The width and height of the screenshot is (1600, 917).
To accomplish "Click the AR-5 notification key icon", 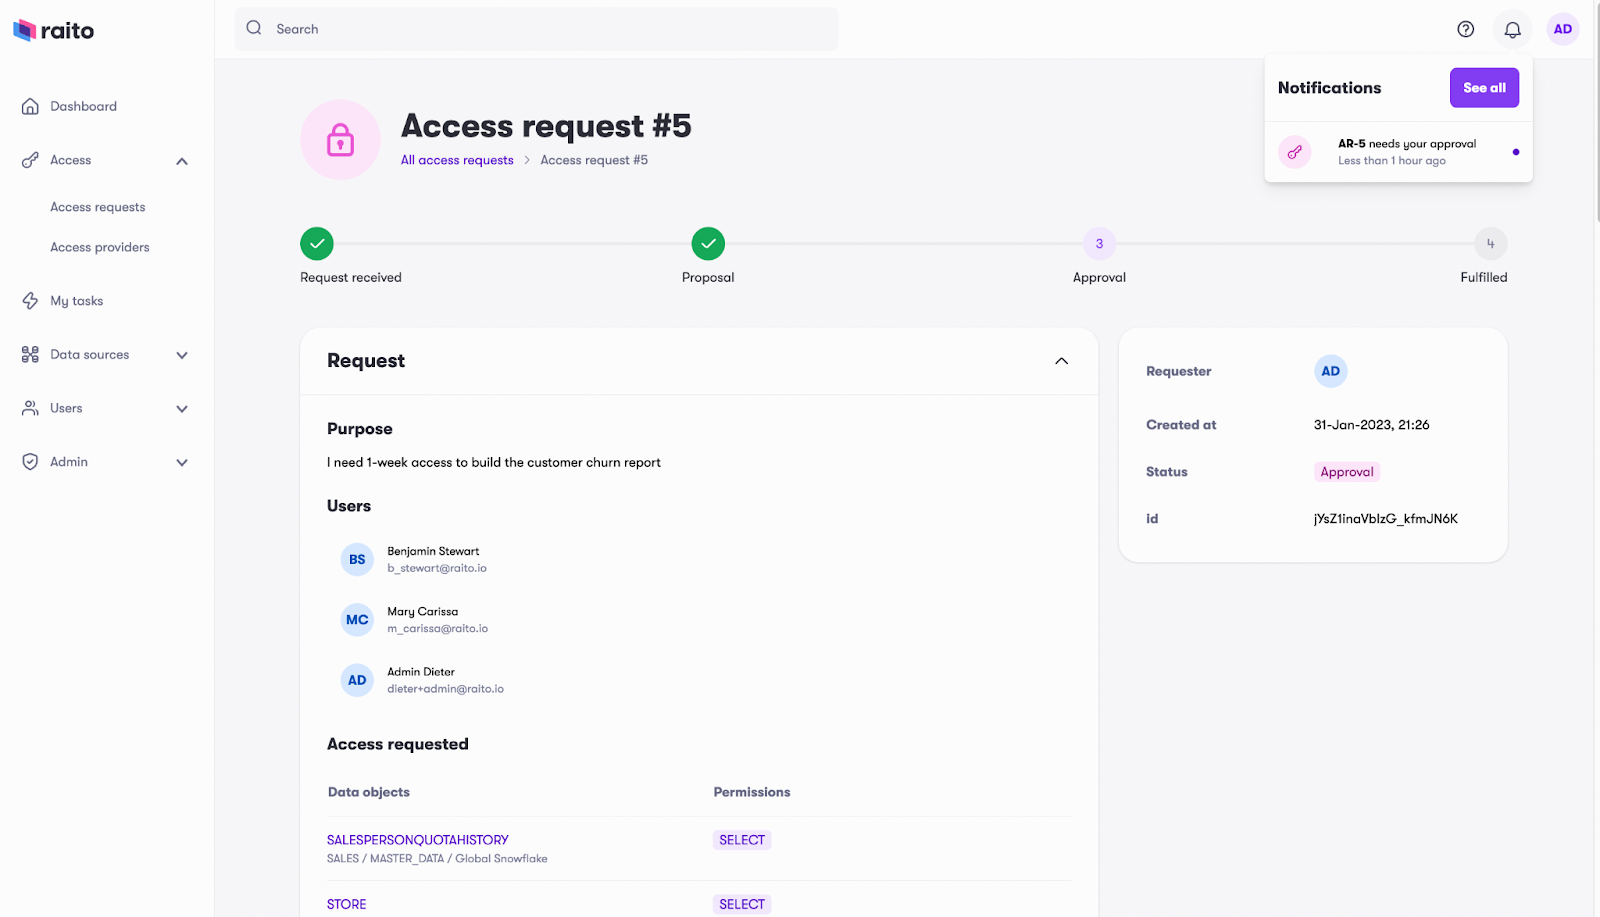I will click(x=1294, y=151).
